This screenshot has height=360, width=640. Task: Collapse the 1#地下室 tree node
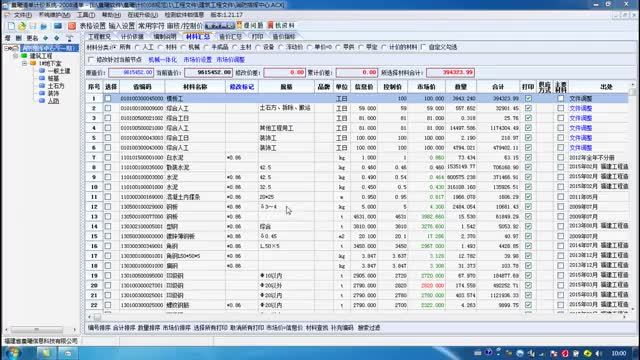click(x=24, y=64)
